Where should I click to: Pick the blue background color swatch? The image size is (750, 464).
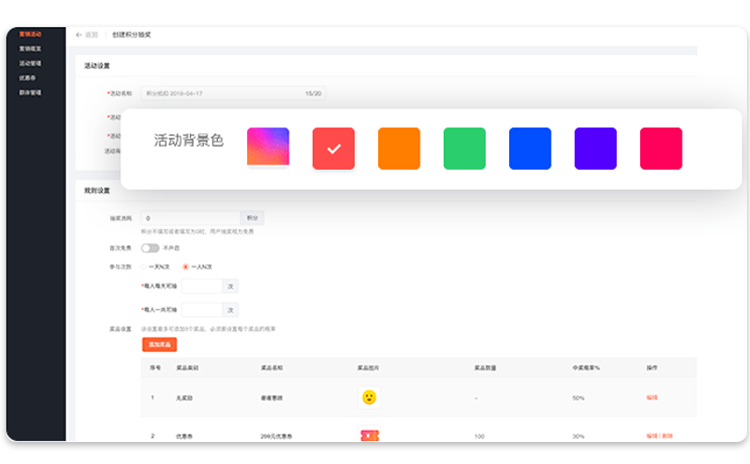point(530,149)
